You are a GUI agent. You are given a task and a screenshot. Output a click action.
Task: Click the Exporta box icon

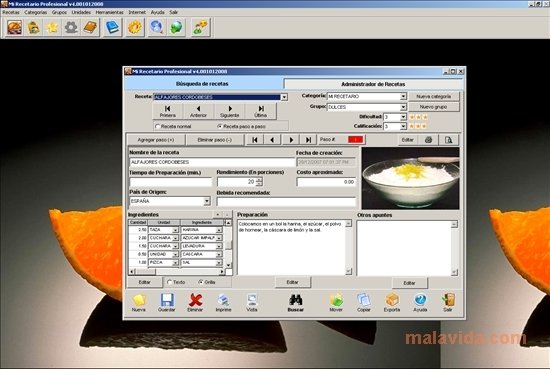coord(392,303)
